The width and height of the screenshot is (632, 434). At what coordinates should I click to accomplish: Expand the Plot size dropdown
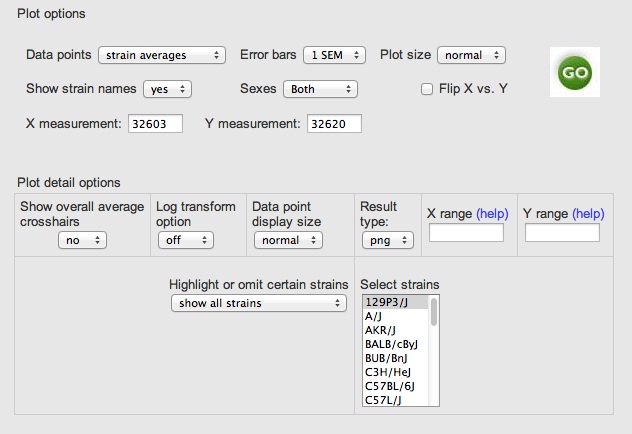471,55
